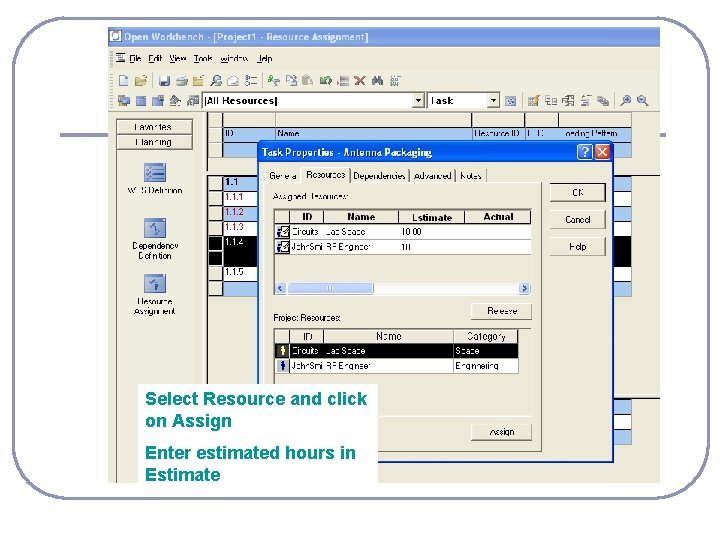720x540 pixels.
Task: Switch to the Advanced tab
Action: tap(432, 176)
